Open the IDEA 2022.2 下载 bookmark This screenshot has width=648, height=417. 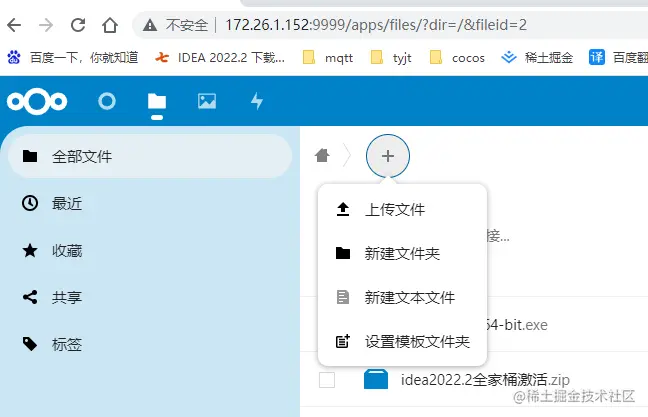[x=220, y=57]
